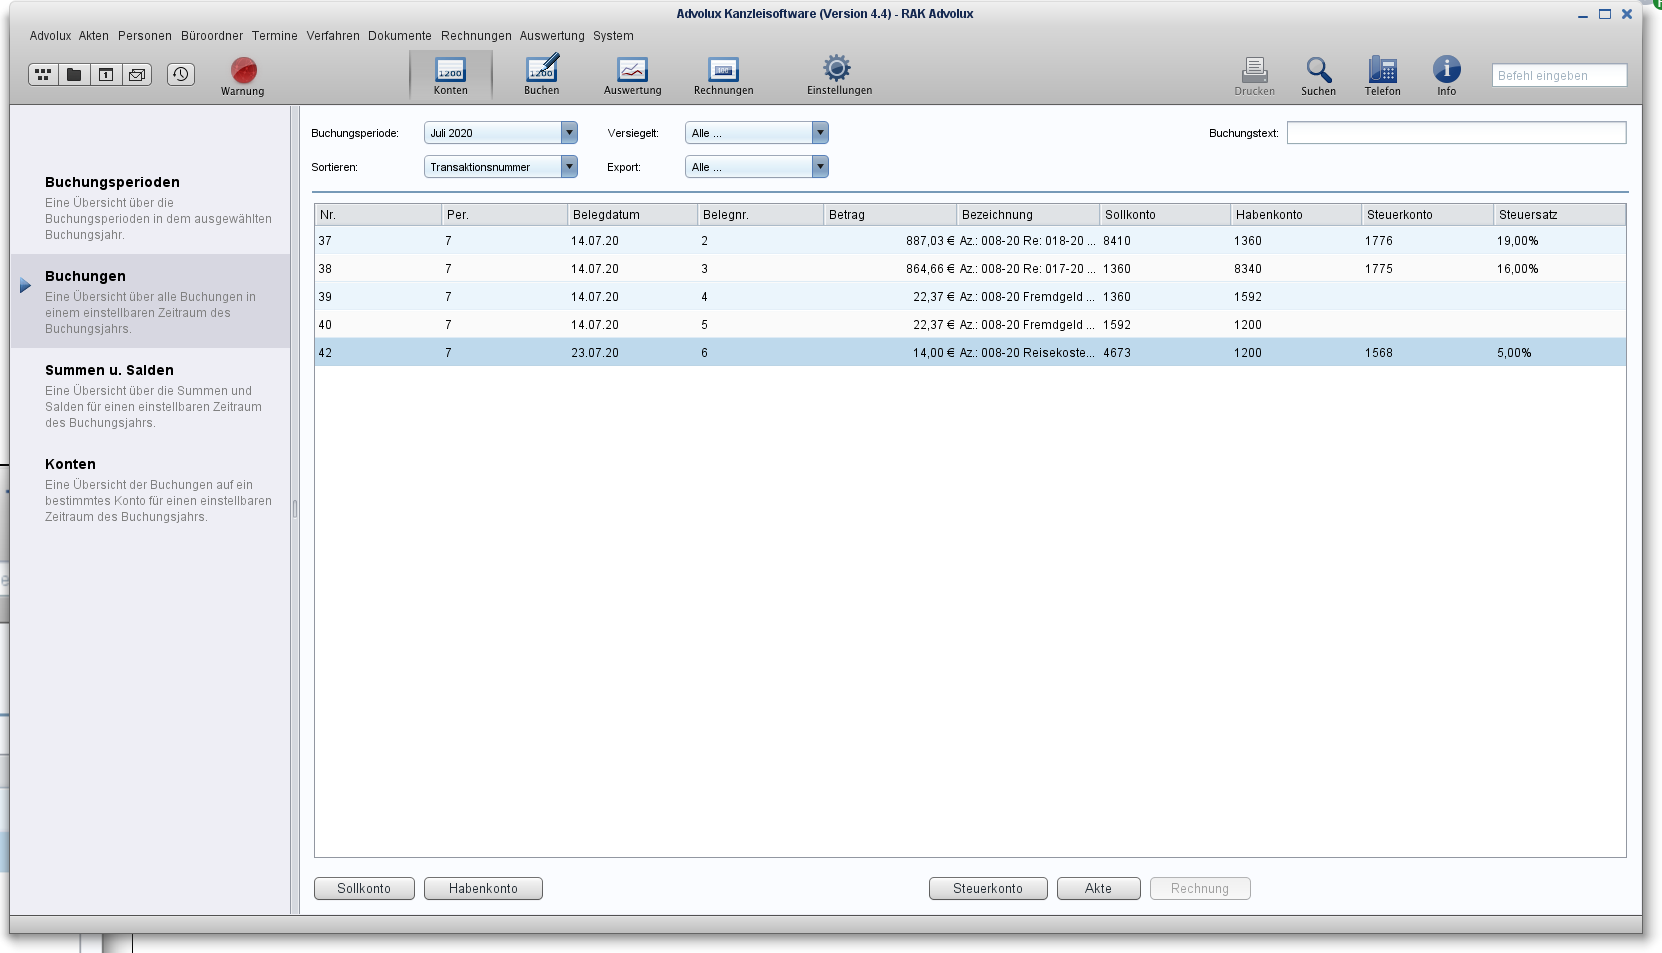Open the System menu

[613, 36]
